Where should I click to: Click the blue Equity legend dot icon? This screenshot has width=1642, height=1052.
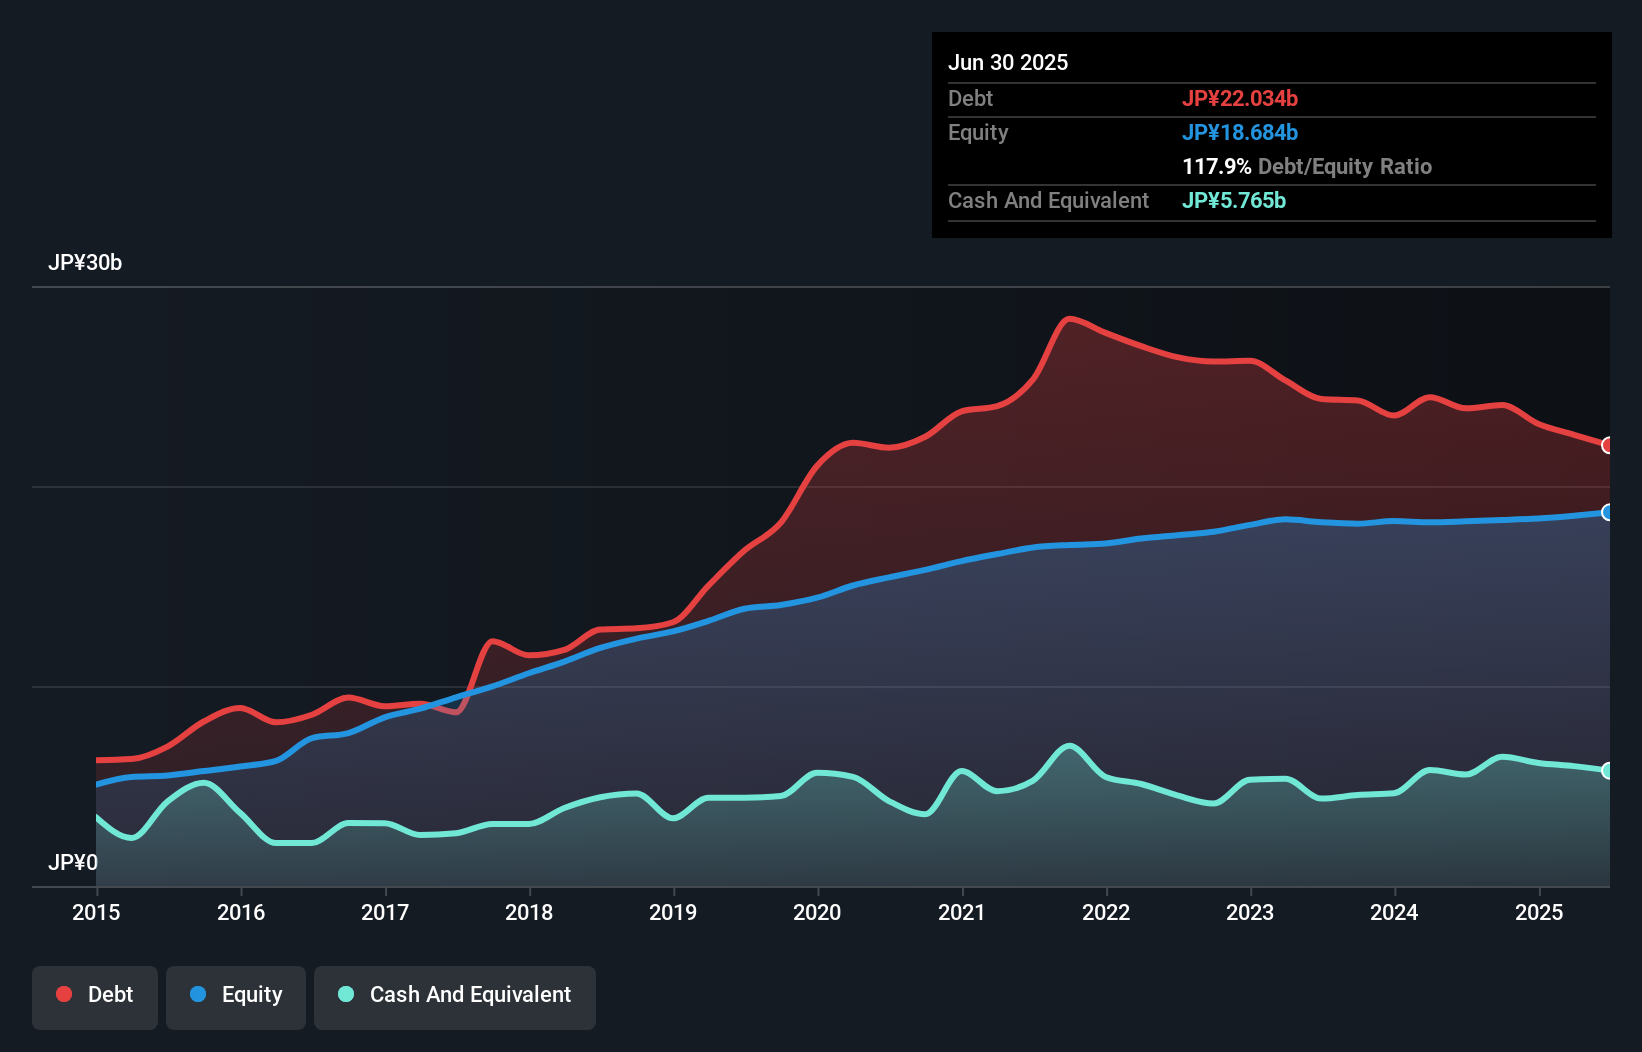click(199, 995)
